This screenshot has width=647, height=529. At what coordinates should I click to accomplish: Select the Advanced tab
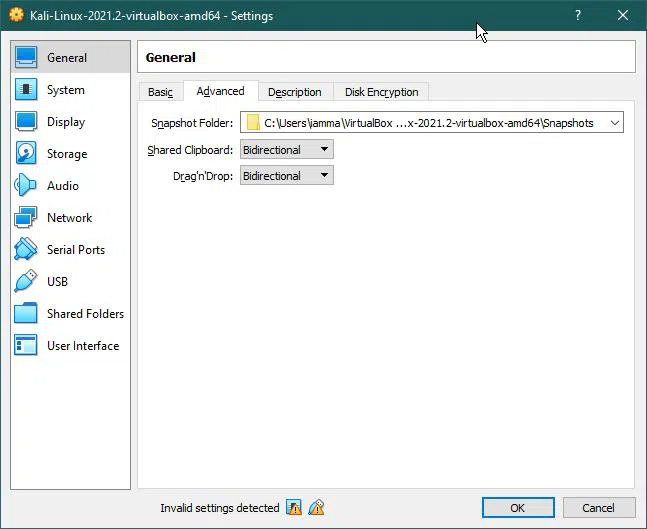pyautogui.click(x=220, y=91)
